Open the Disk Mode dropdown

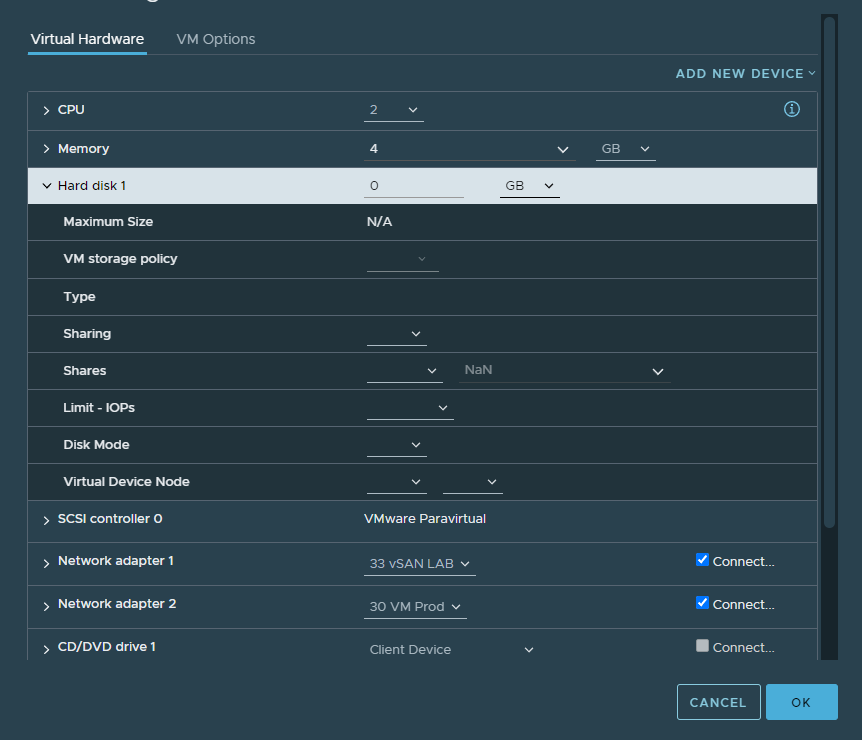[x=396, y=445]
